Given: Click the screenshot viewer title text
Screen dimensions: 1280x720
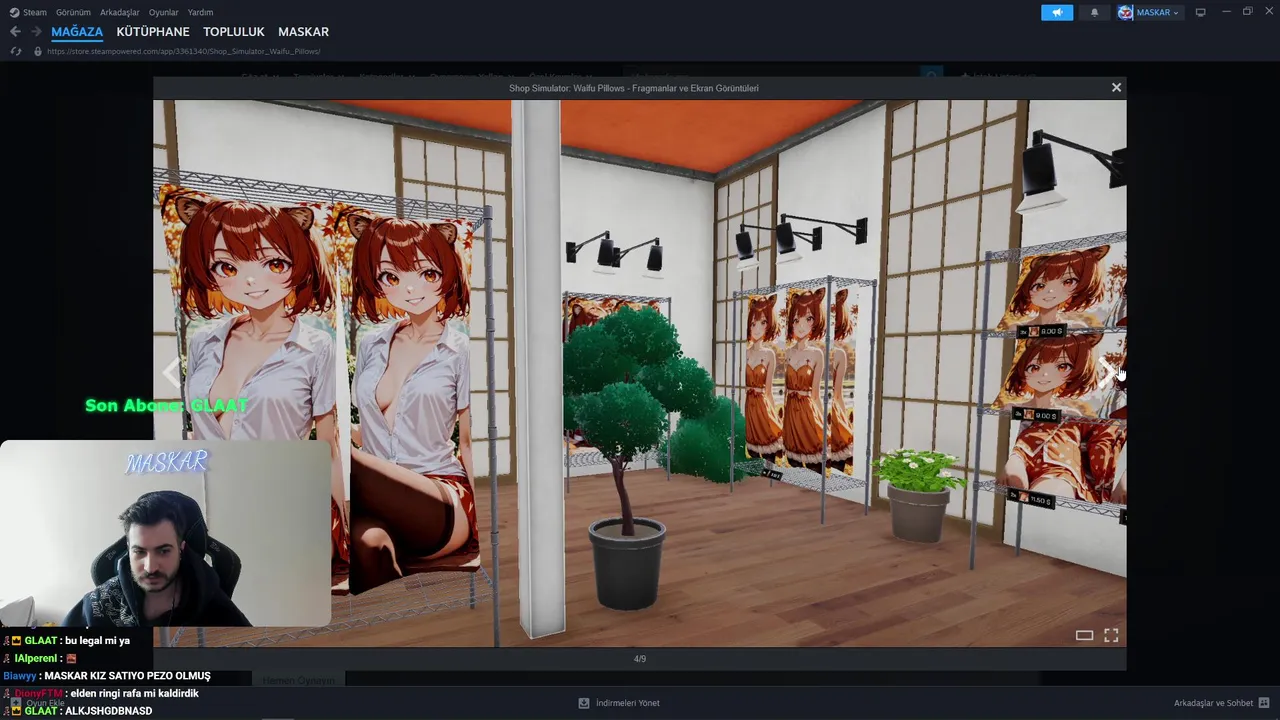Looking at the screenshot, I should pos(634,88).
